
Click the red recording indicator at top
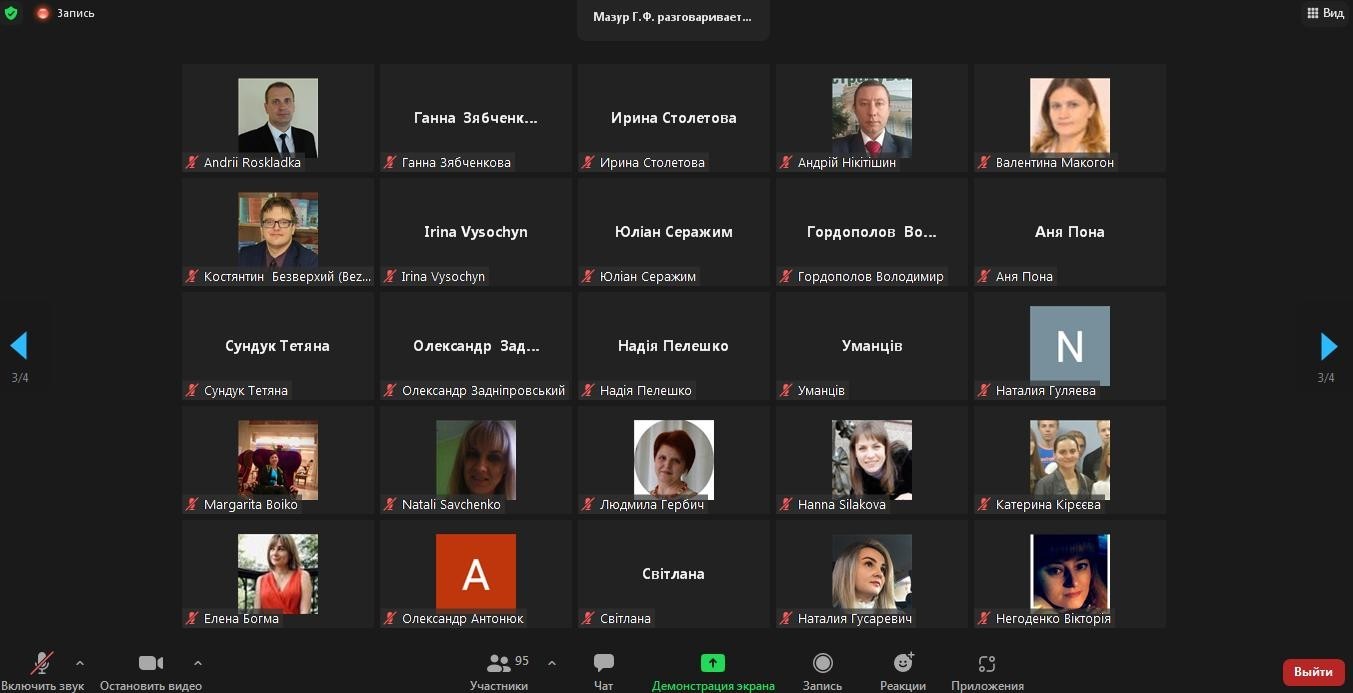(43, 13)
